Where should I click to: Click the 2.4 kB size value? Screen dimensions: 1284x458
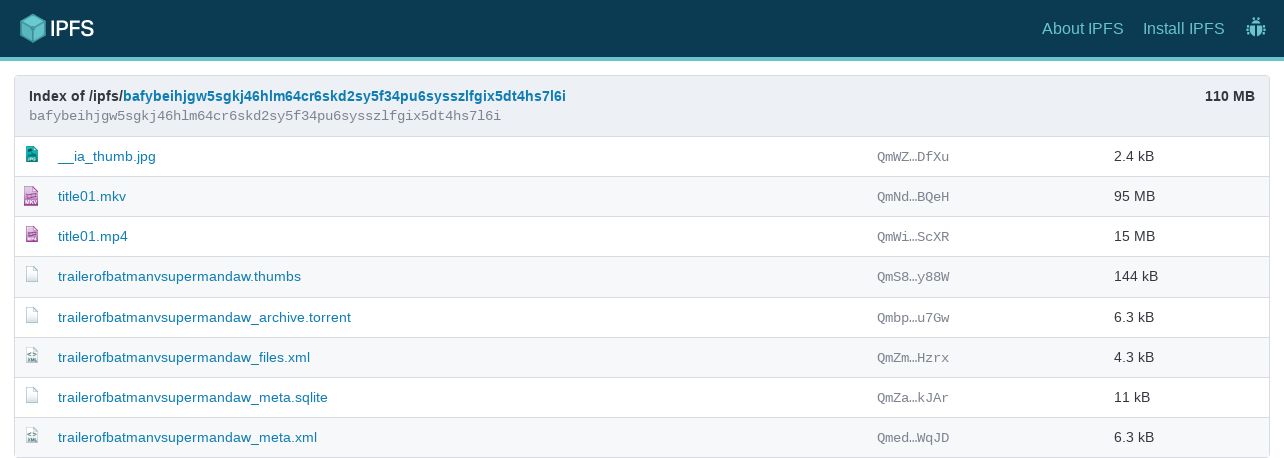point(1134,156)
